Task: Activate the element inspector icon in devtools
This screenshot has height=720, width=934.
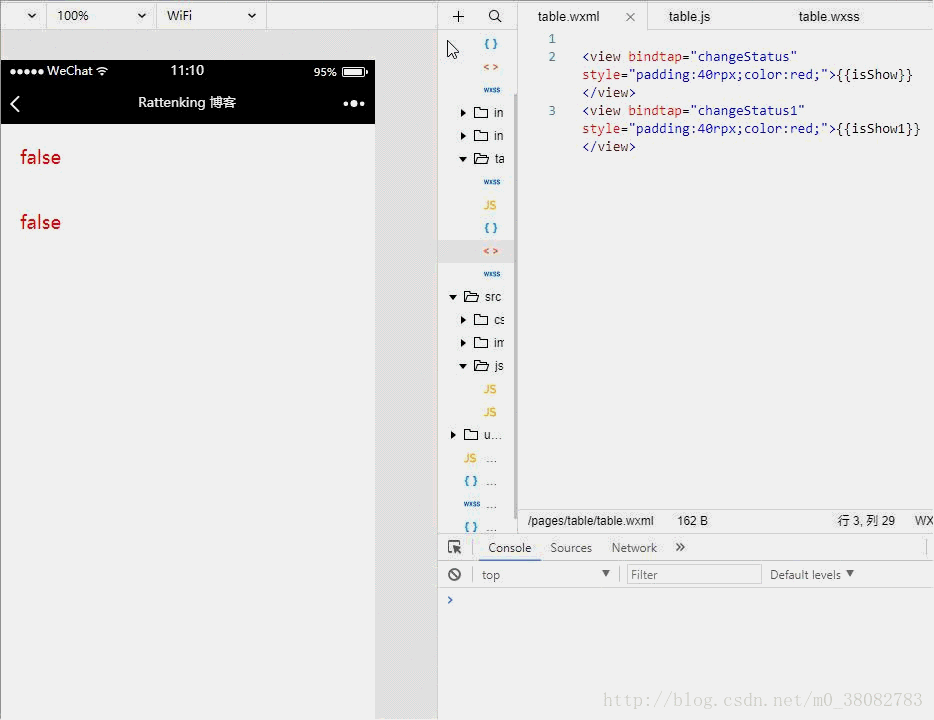Action: click(x=454, y=547)
